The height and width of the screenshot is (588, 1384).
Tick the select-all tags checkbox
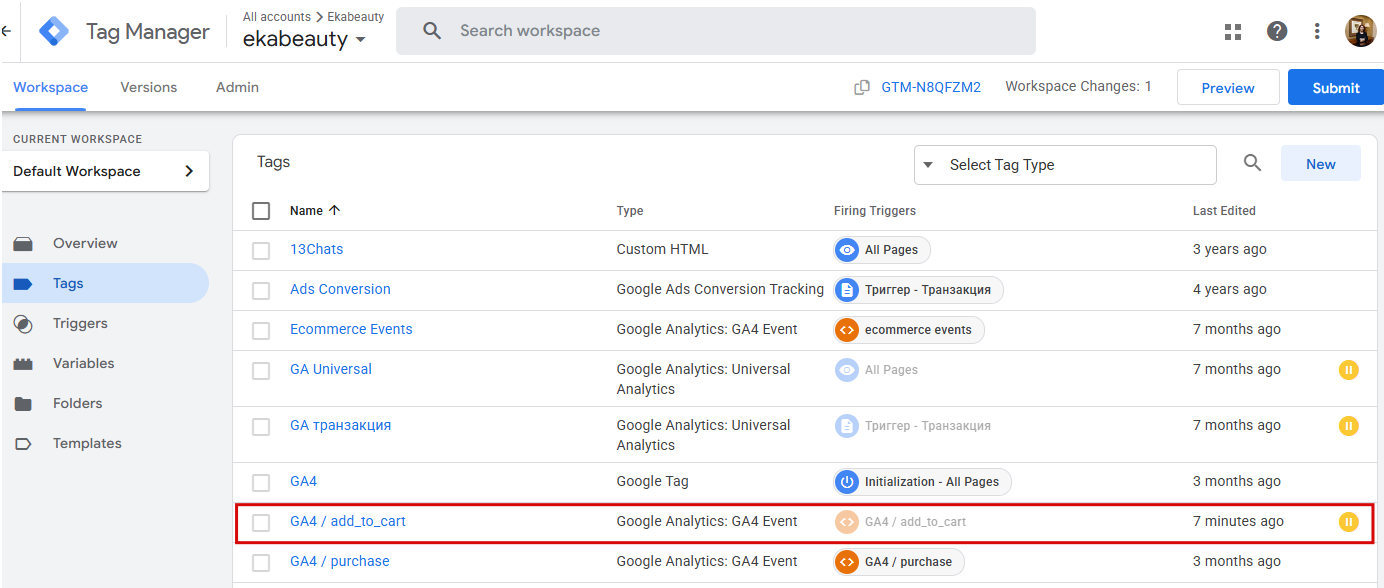pyautogui.click(x=261, y=211)
